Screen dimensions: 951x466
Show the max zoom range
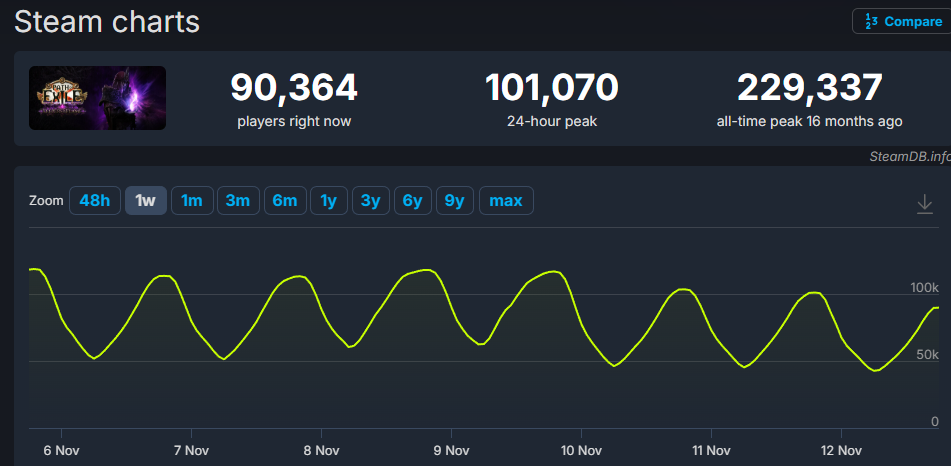pos(506,200)
